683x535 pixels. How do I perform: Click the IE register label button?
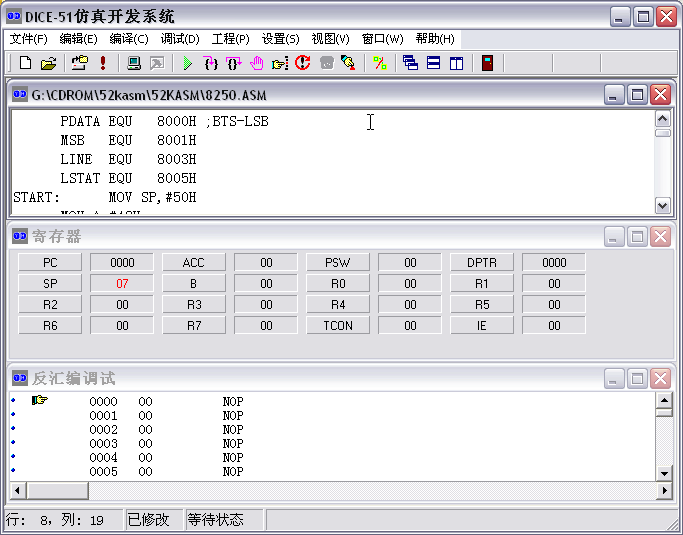coord(482,326)
